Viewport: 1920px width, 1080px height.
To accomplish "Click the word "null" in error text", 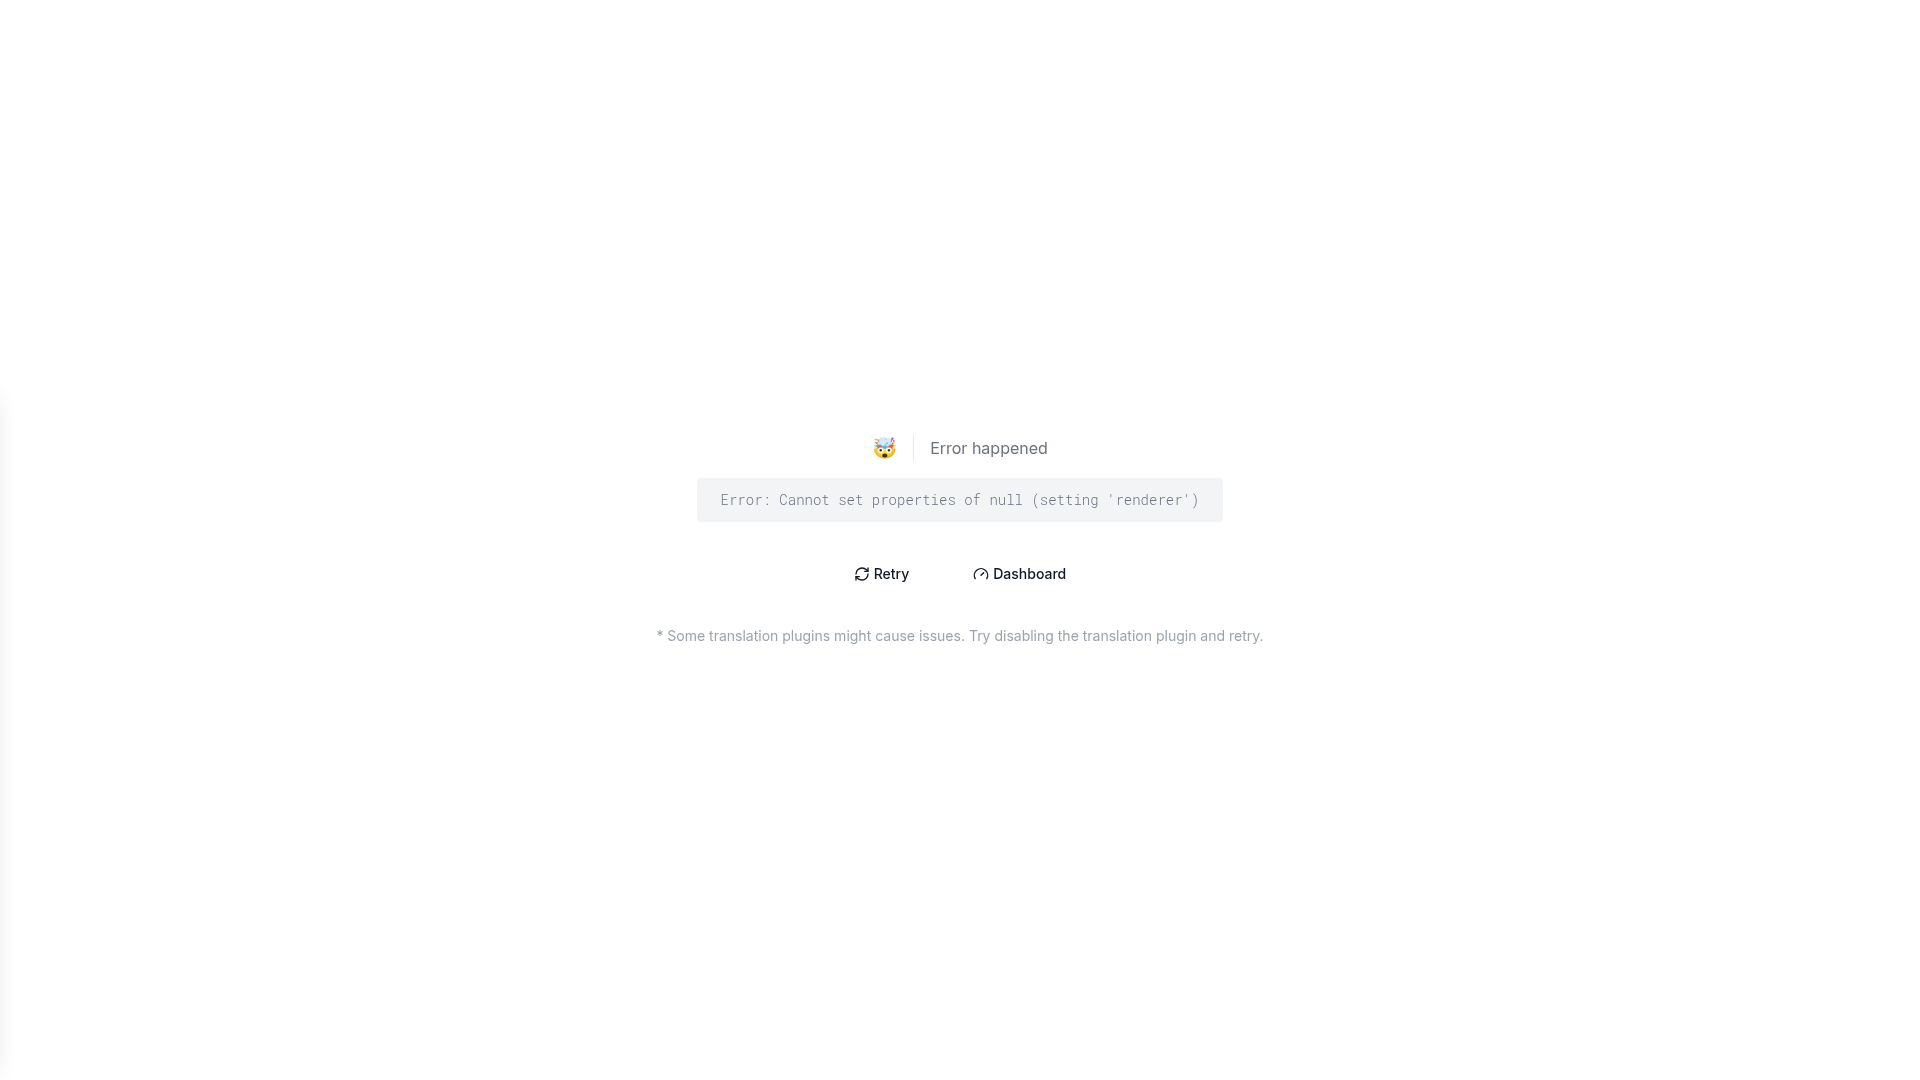I will (1006, 500).
